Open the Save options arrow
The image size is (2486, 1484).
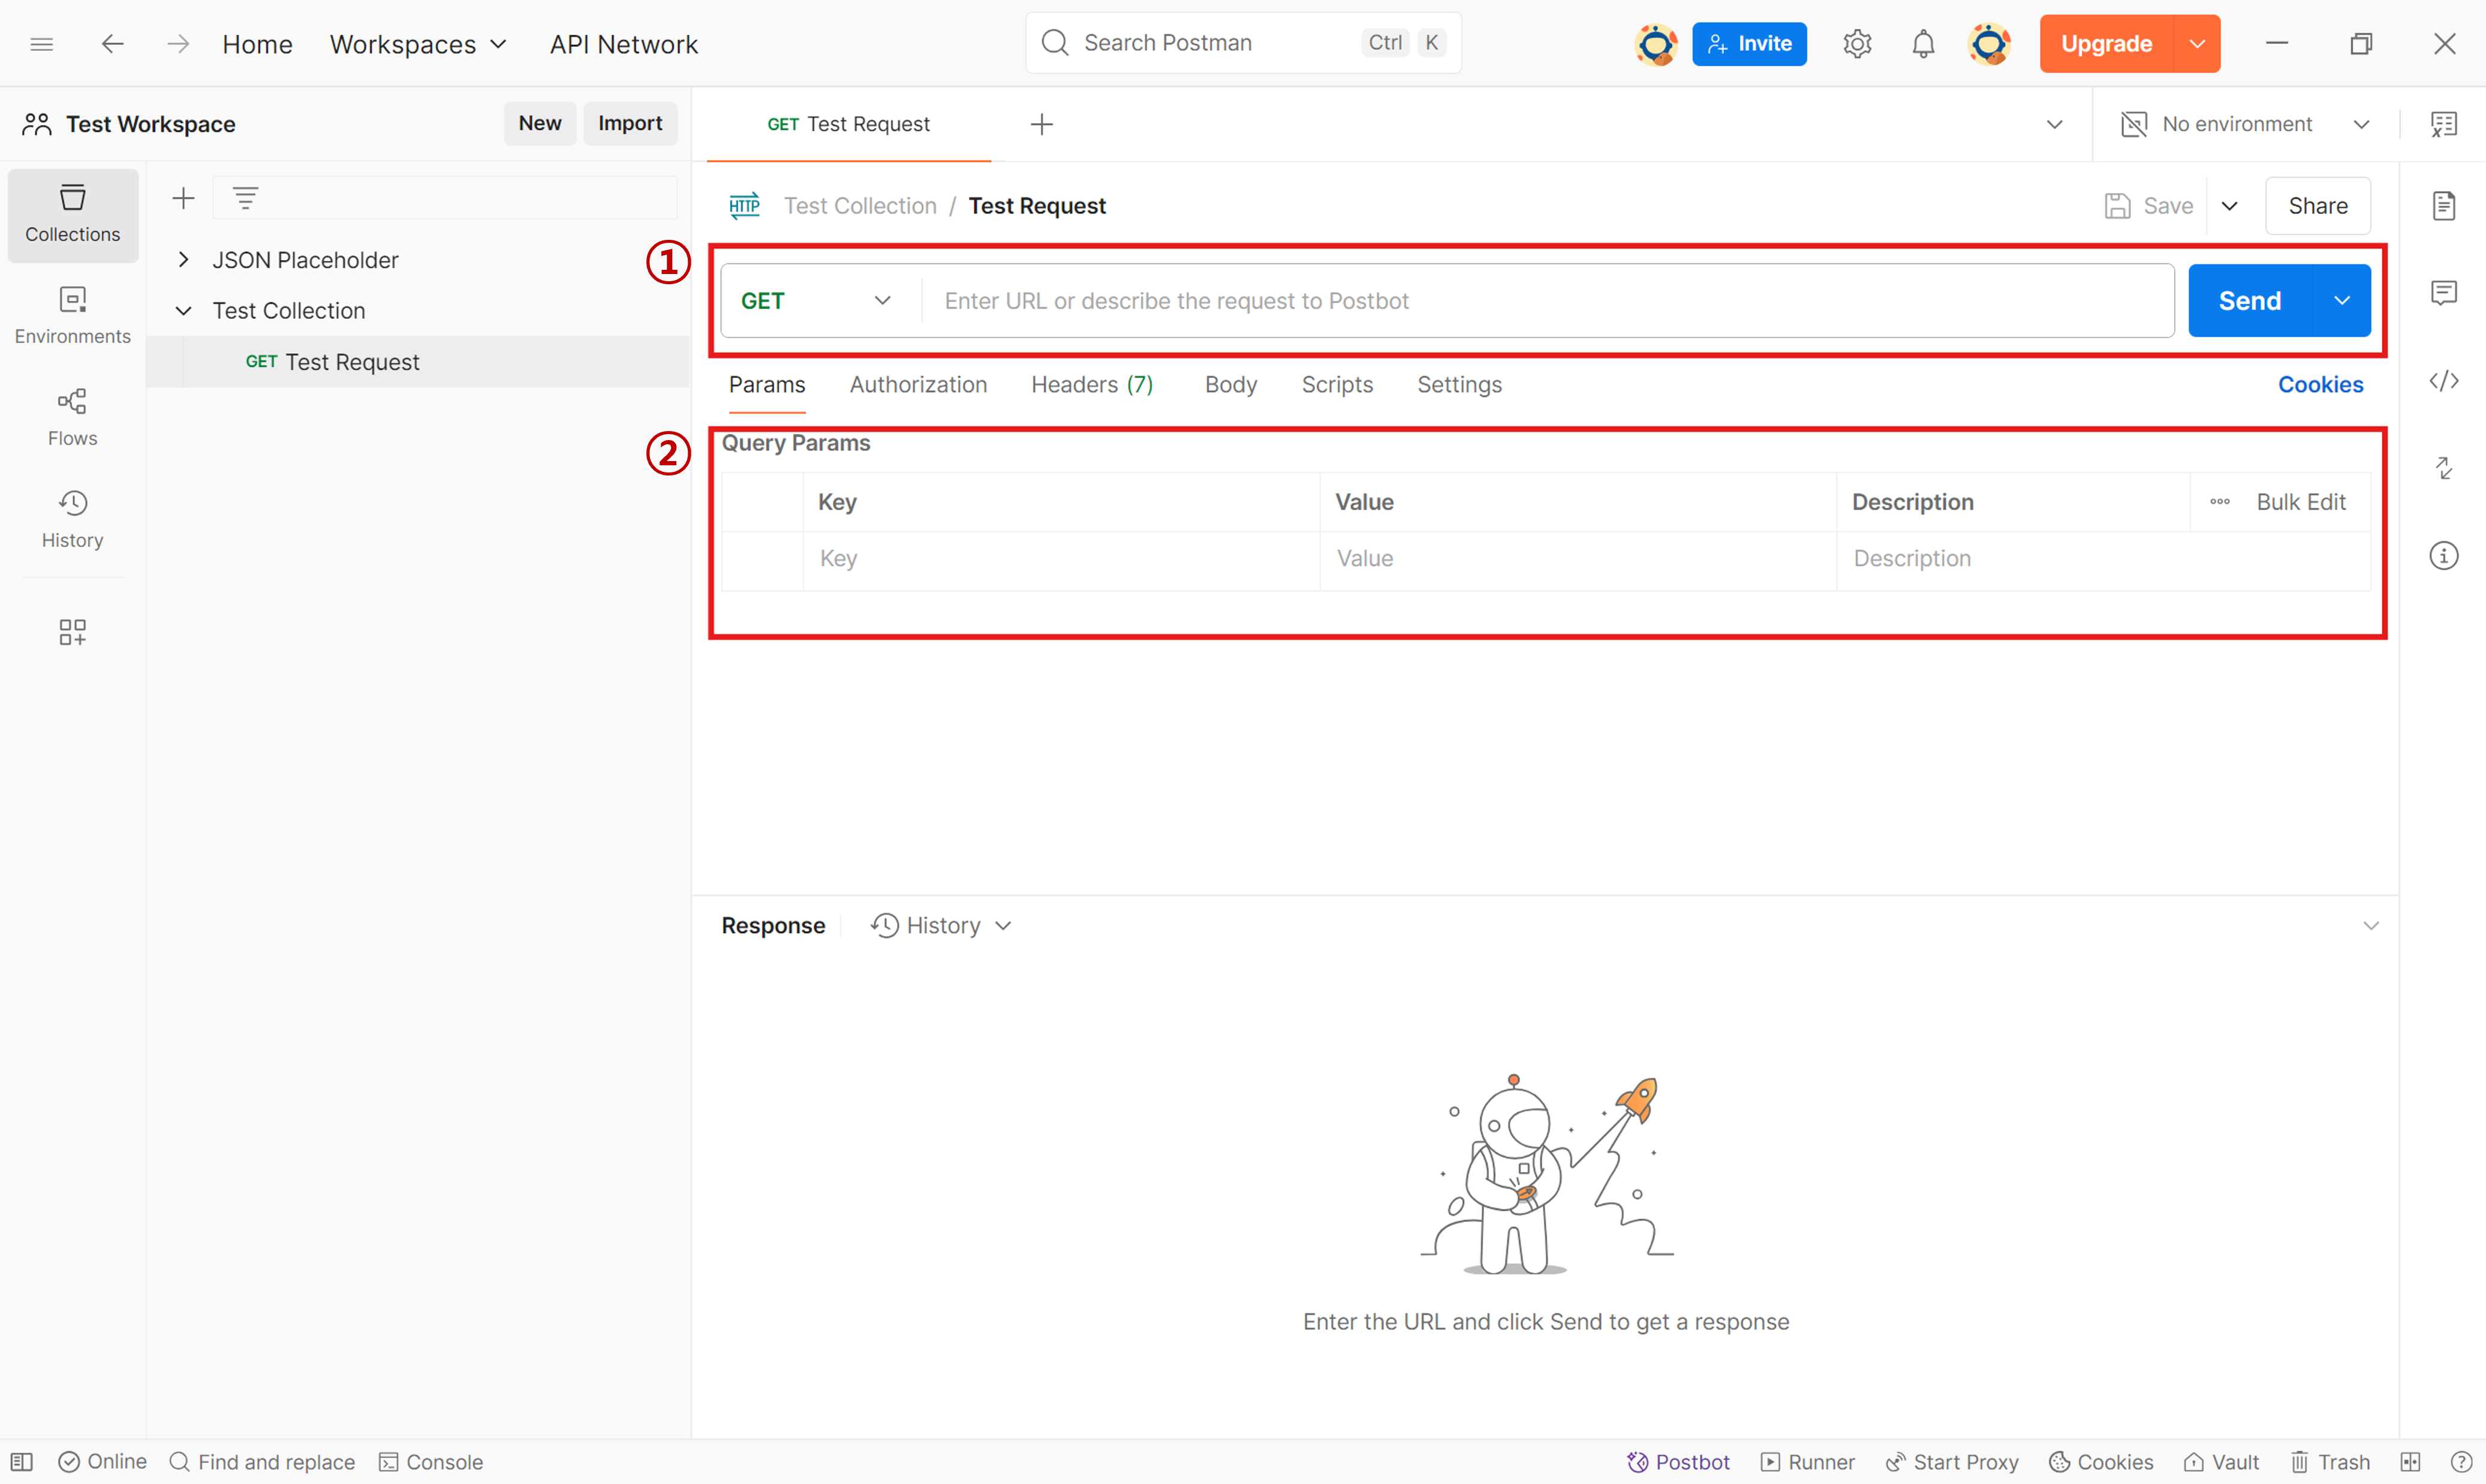2229,206
